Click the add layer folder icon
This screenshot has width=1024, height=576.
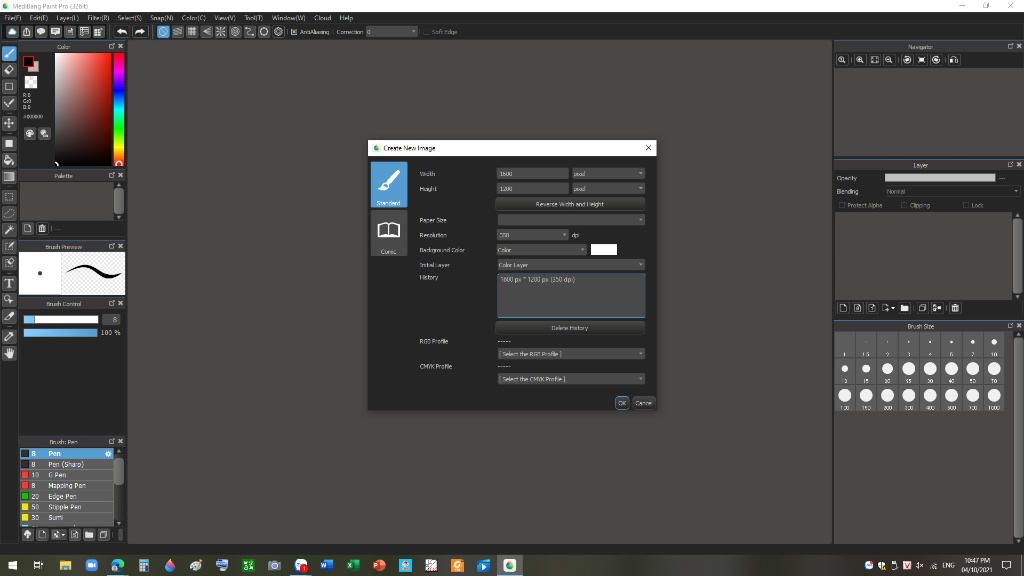(904, 308)
